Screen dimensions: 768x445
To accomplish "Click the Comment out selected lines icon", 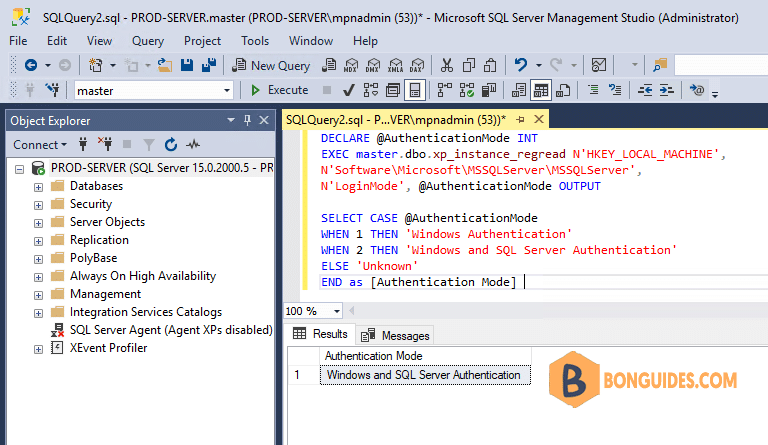I will coord(593,90).
